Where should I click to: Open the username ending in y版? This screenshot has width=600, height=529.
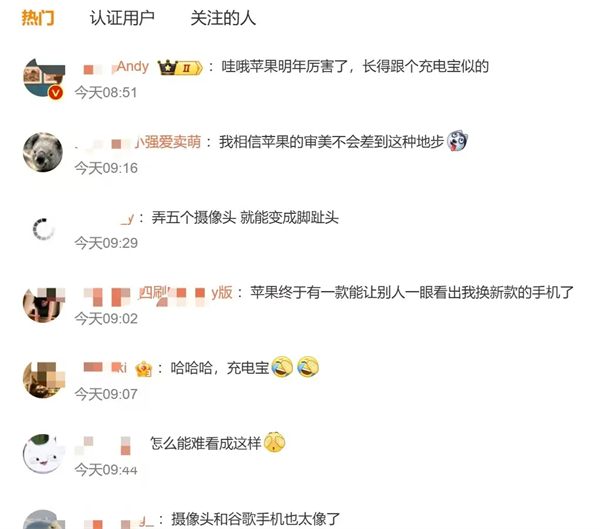click(158, 293)
